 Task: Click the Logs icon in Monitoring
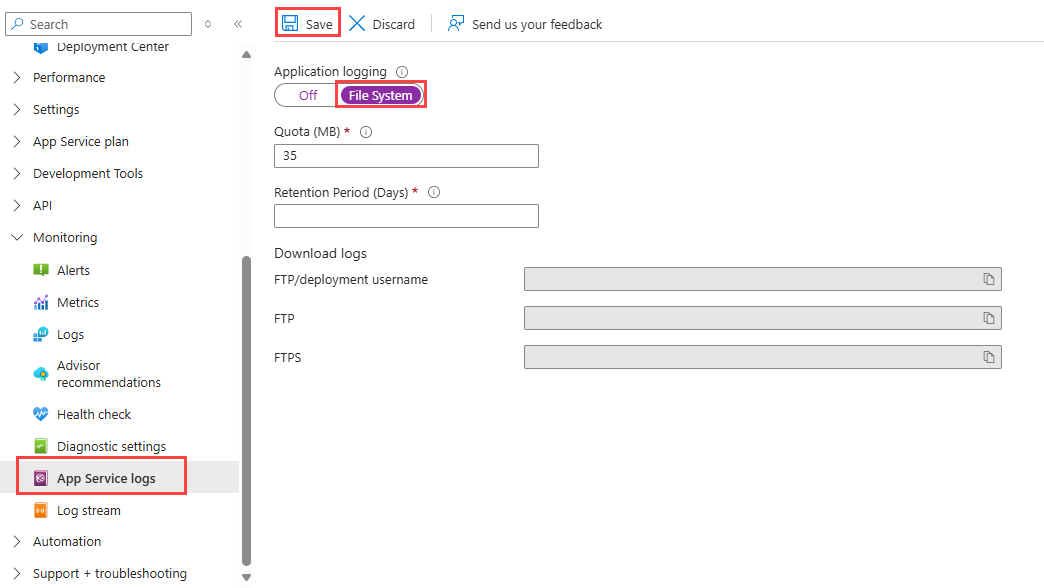click(x=42, y=333)
